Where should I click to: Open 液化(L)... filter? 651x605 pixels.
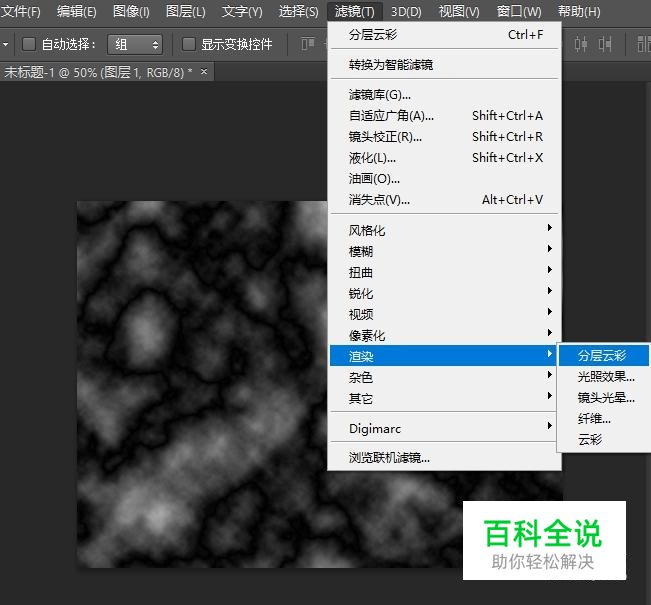point(445,158)
